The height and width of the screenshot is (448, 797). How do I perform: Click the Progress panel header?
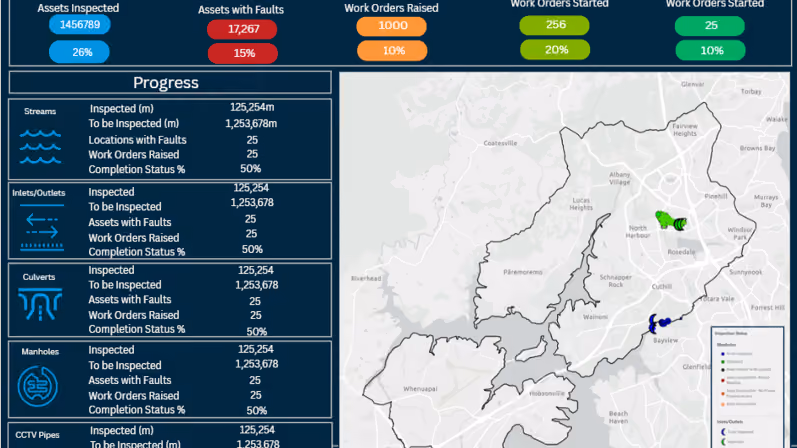click(170, 83)
